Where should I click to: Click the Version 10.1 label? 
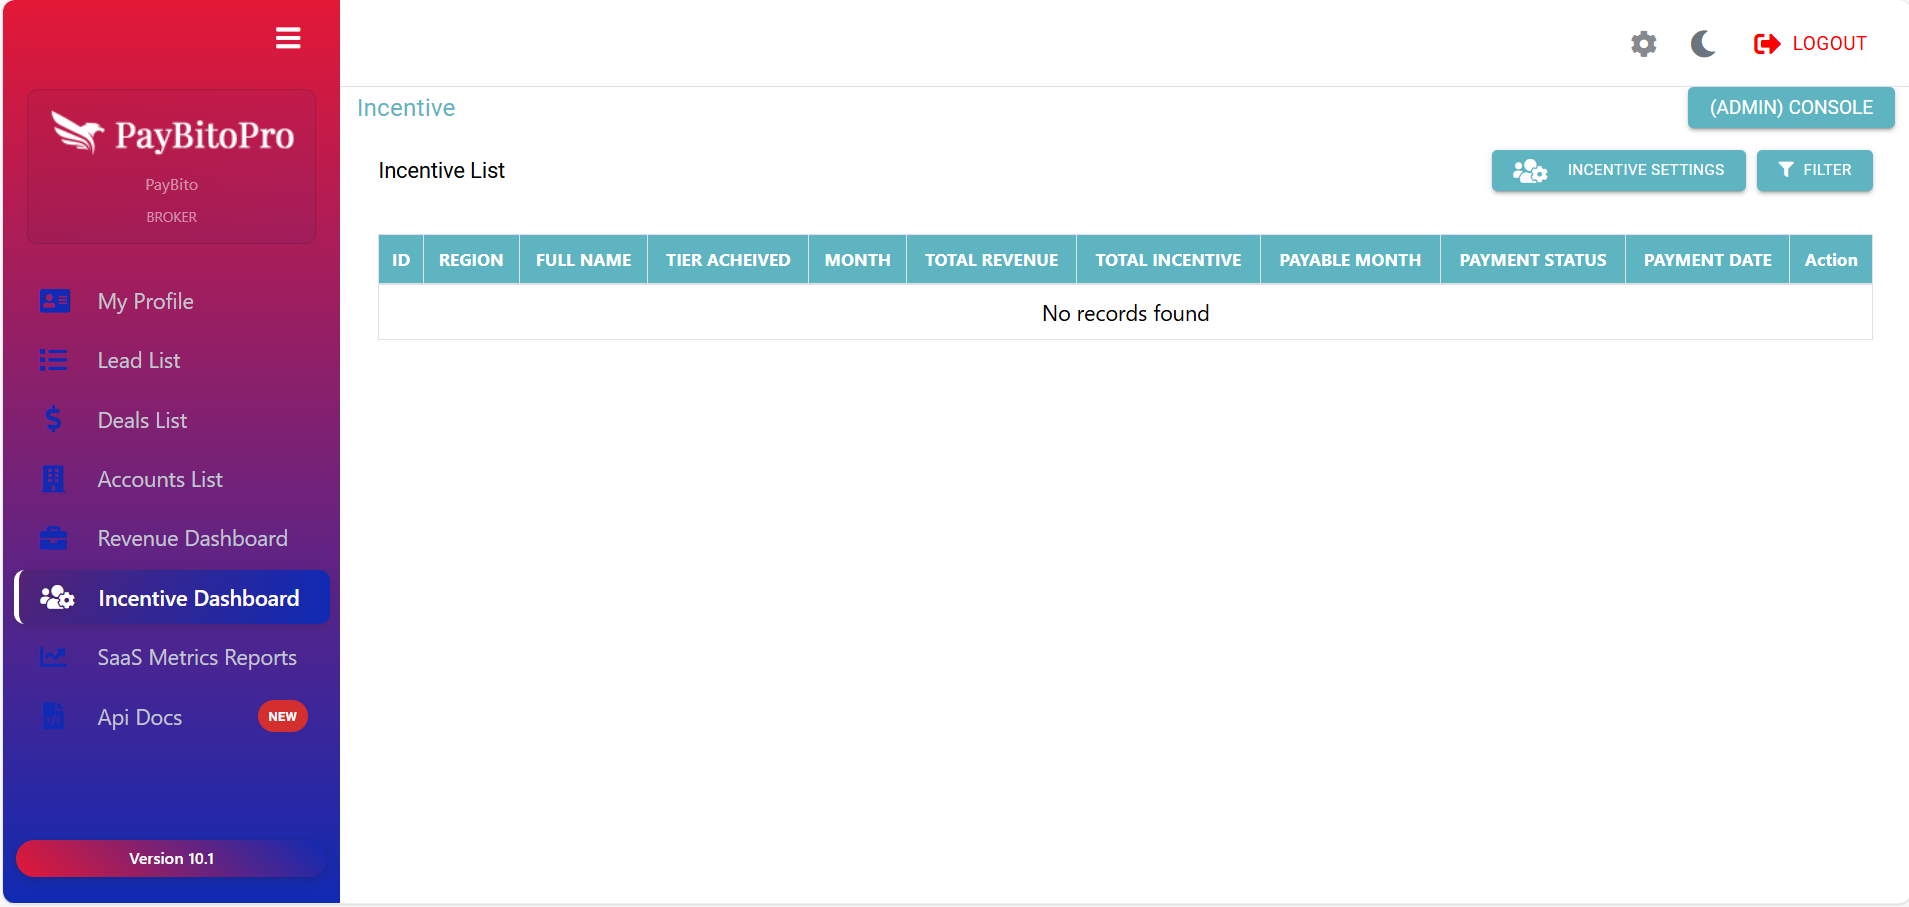tap(171, 859)
